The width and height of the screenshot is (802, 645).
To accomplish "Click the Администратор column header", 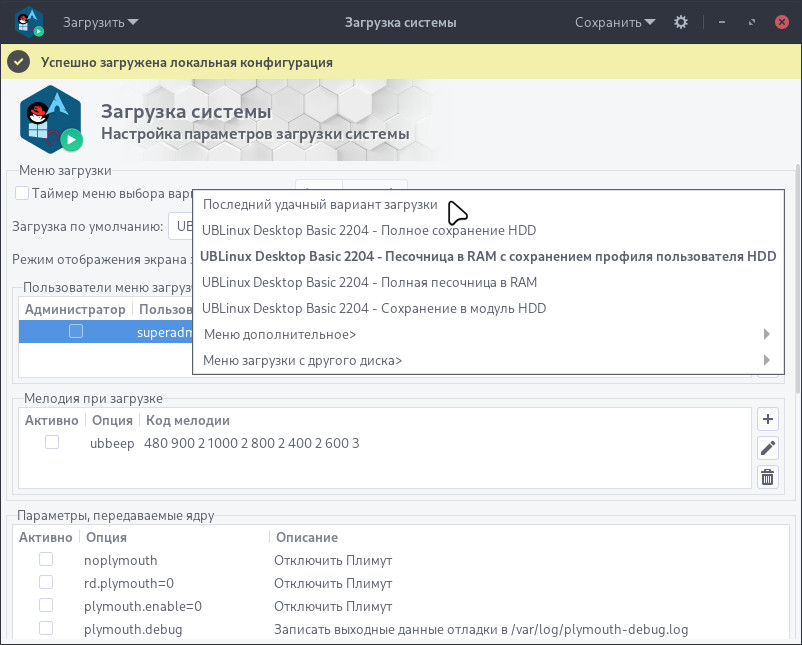I will [75, 309].
